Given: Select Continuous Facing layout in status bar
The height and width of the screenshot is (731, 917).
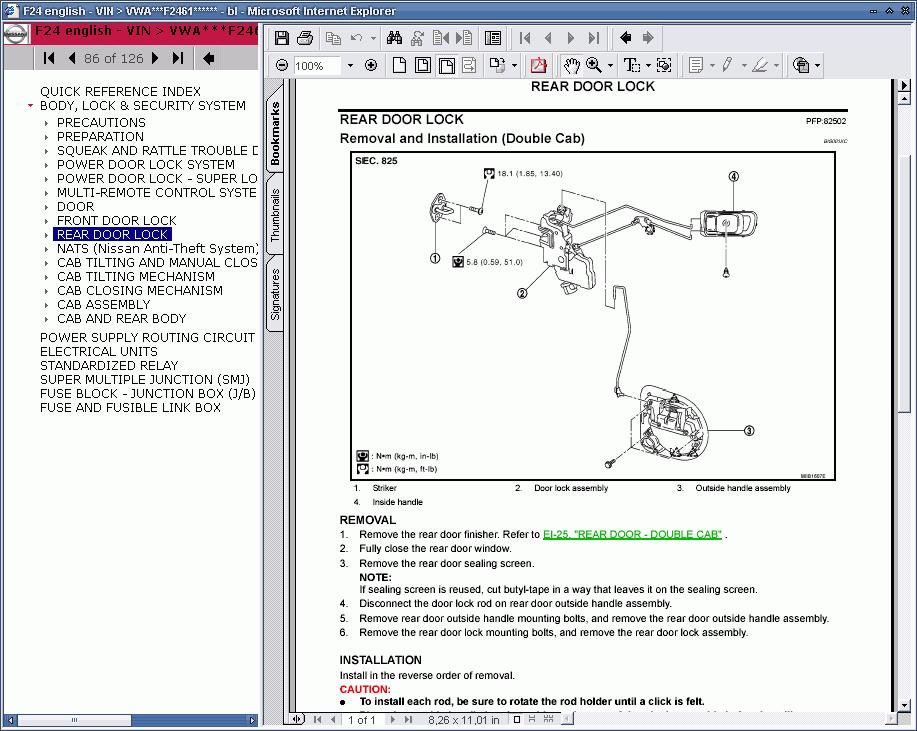Looking at the screenshot, I should [x=549, y=719].
